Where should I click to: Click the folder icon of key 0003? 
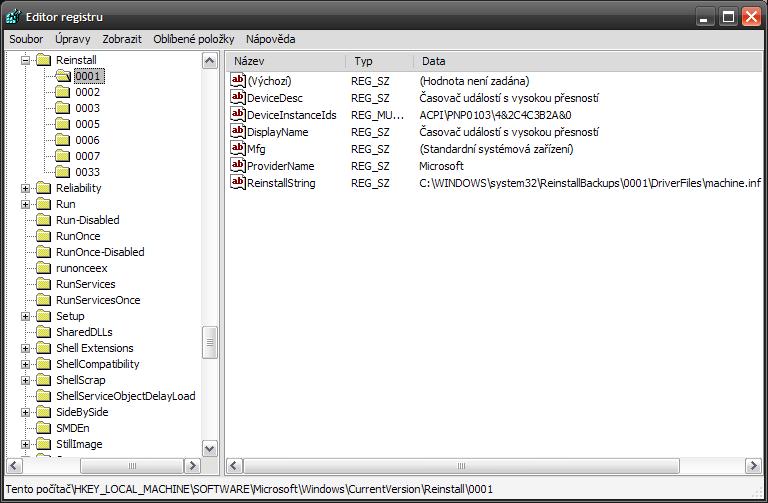point(62,108)
